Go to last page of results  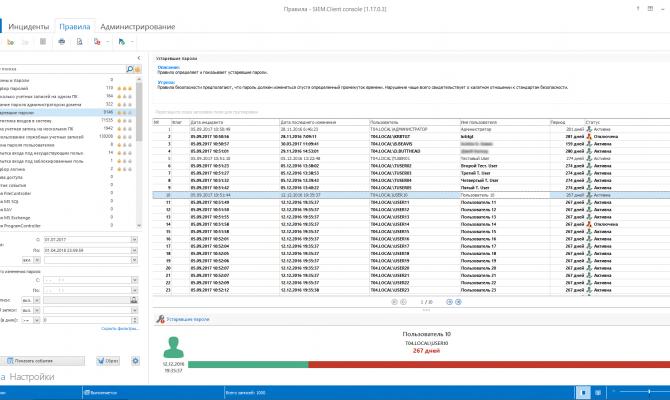click(458, 302)
